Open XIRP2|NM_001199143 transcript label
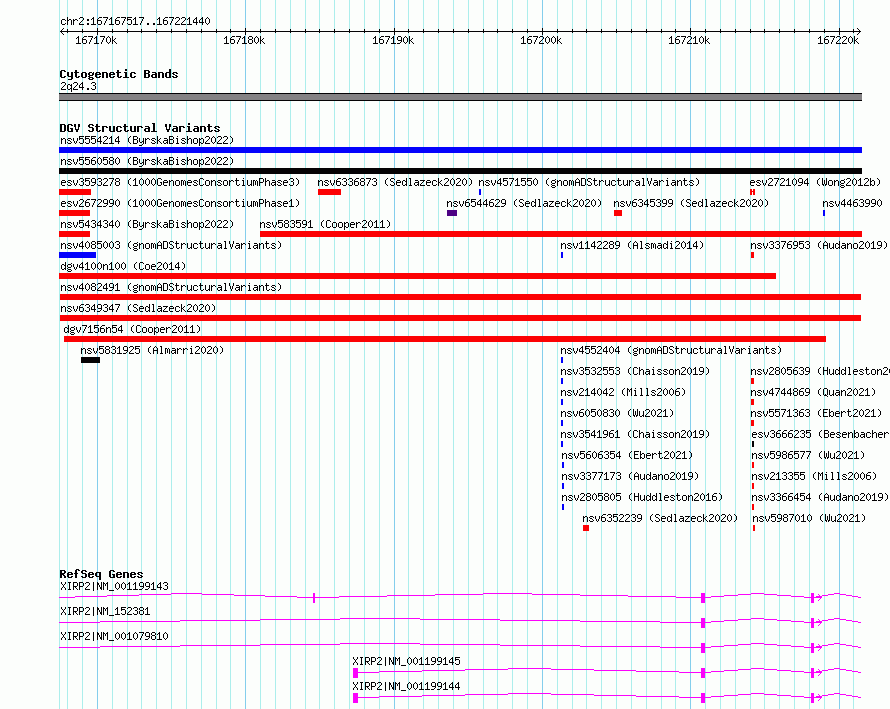Image resolution: width=890 pixels, height=709 pixels. [x=114, y=586]
